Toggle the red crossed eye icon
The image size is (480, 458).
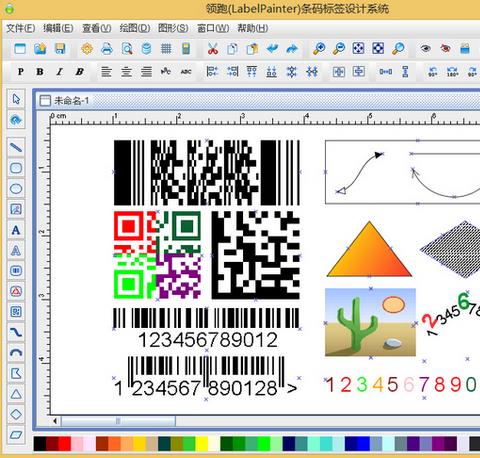(445, 49)
